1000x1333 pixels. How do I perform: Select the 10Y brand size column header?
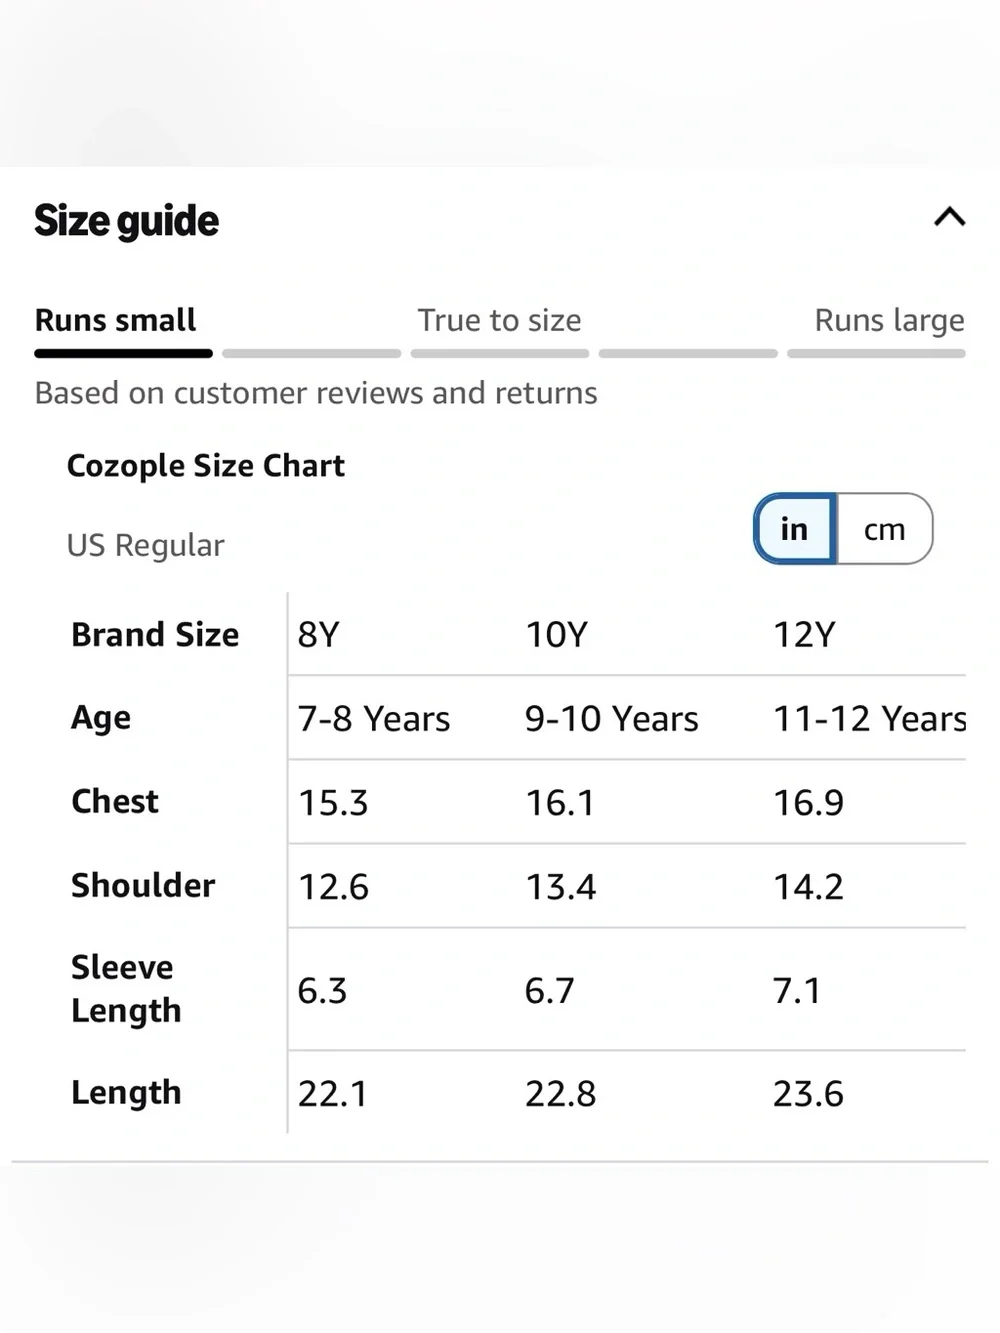(x=557, y=634)
